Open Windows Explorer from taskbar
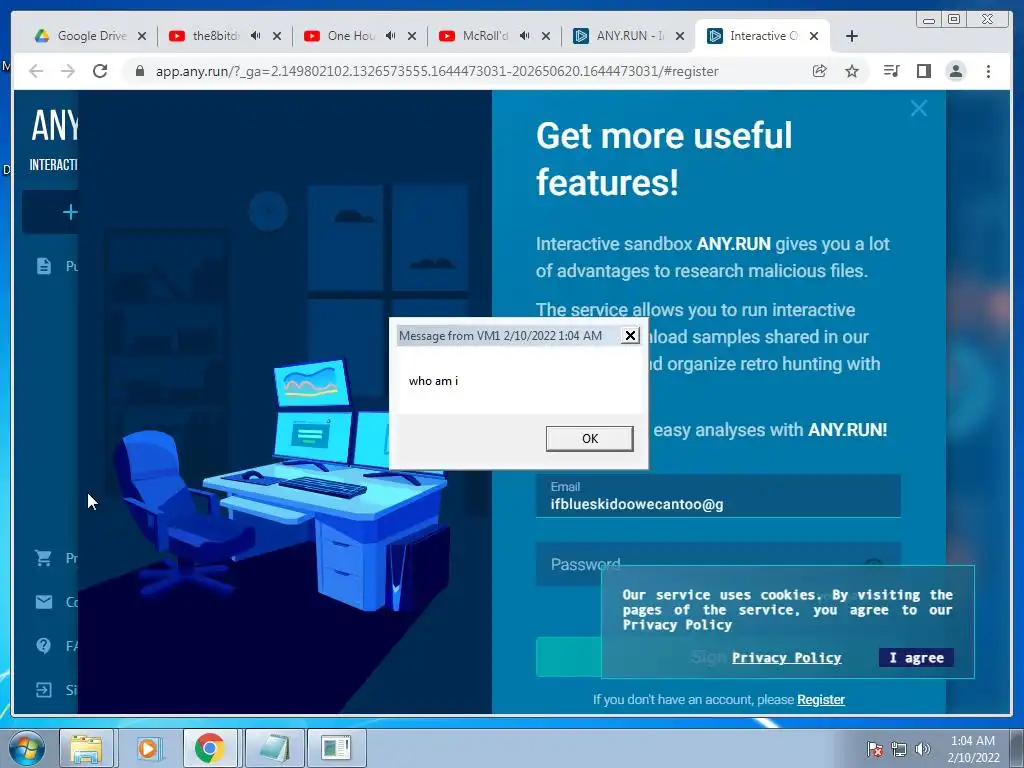Screen dimensions: 1024x768 (86, 748)
